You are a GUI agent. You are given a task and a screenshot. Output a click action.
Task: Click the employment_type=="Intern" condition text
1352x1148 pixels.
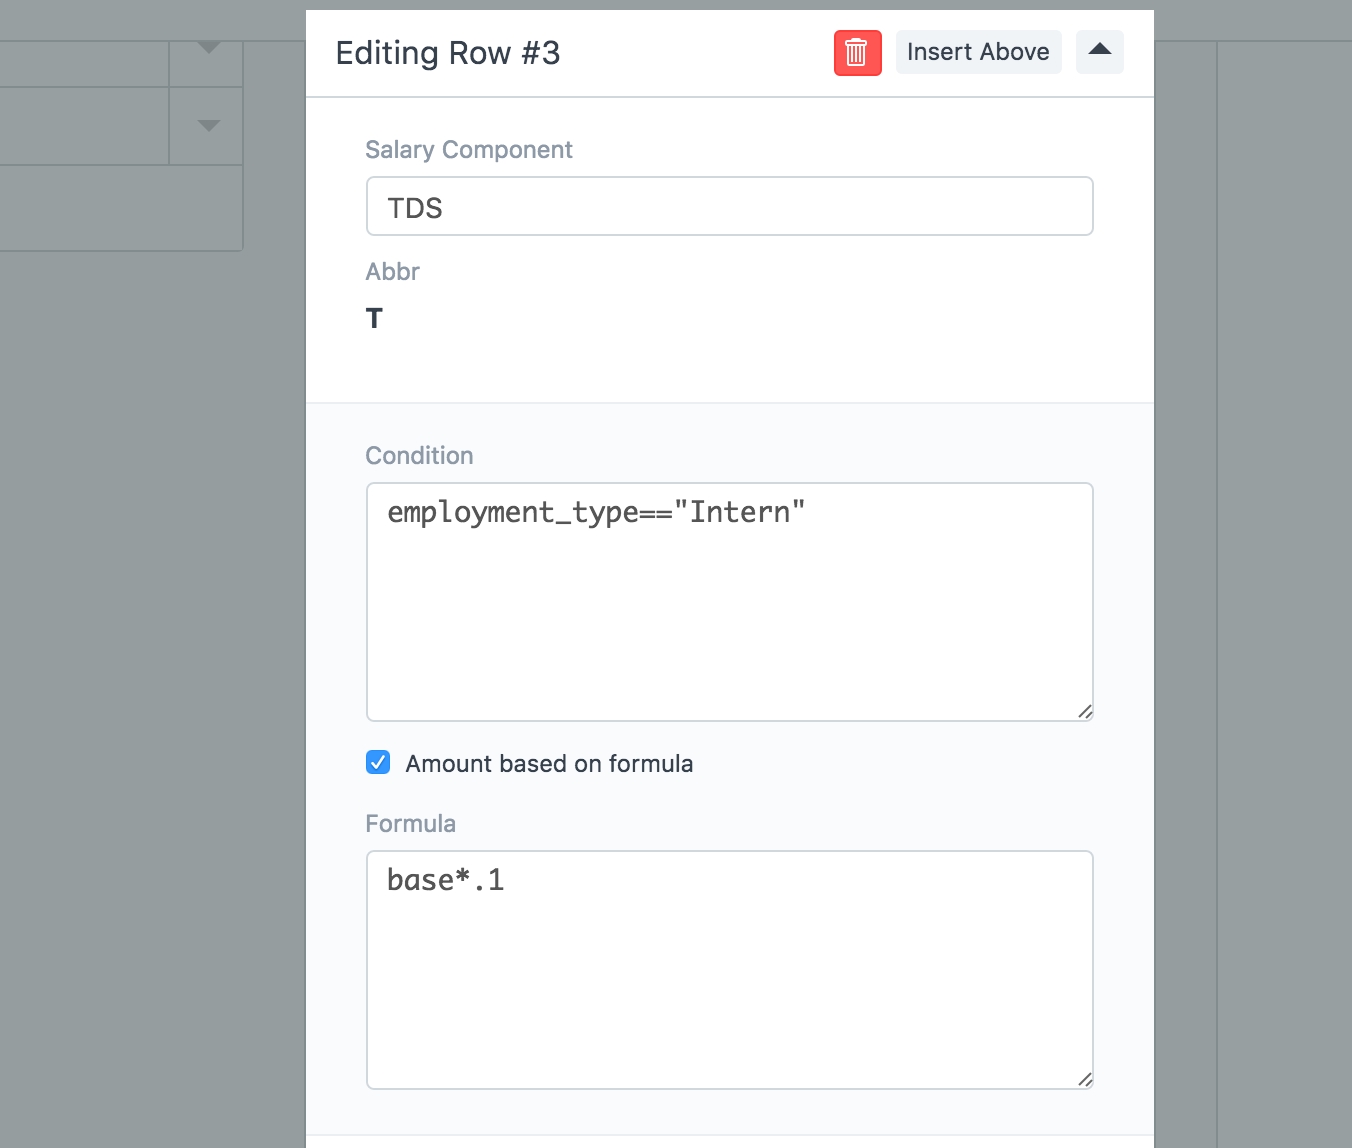(x=596, y=513)
